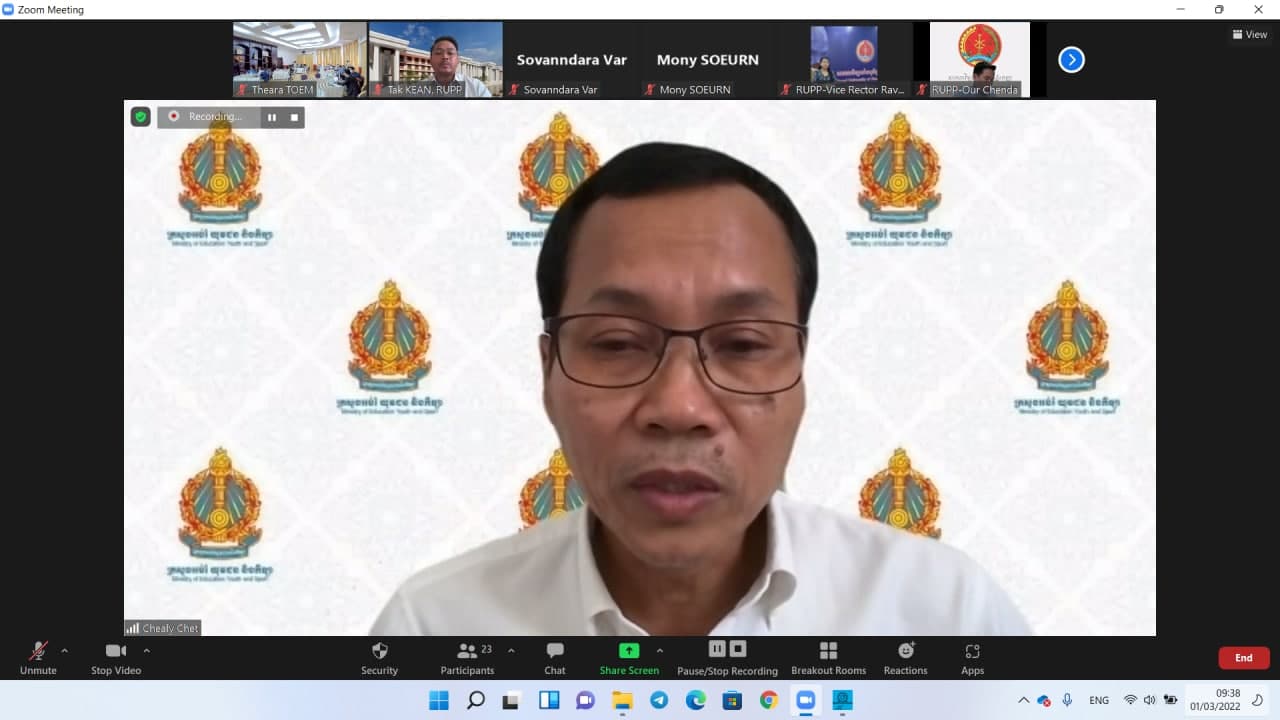Image resolution: width=1280 pixels, height=720 pixels.
Task: Stop the recording using the top-left indicator
Action: [x=294, y=117]
